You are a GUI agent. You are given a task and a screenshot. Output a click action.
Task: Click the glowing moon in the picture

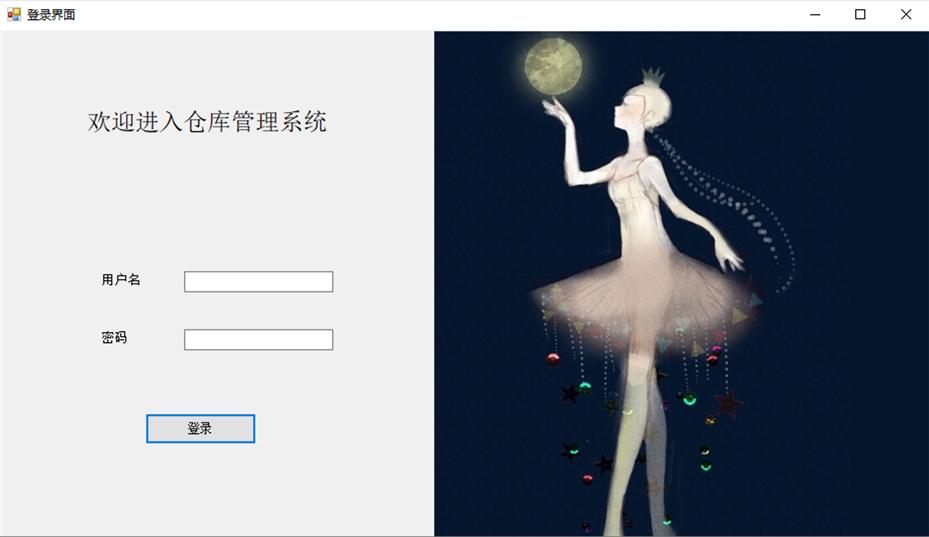click(553, 66)
